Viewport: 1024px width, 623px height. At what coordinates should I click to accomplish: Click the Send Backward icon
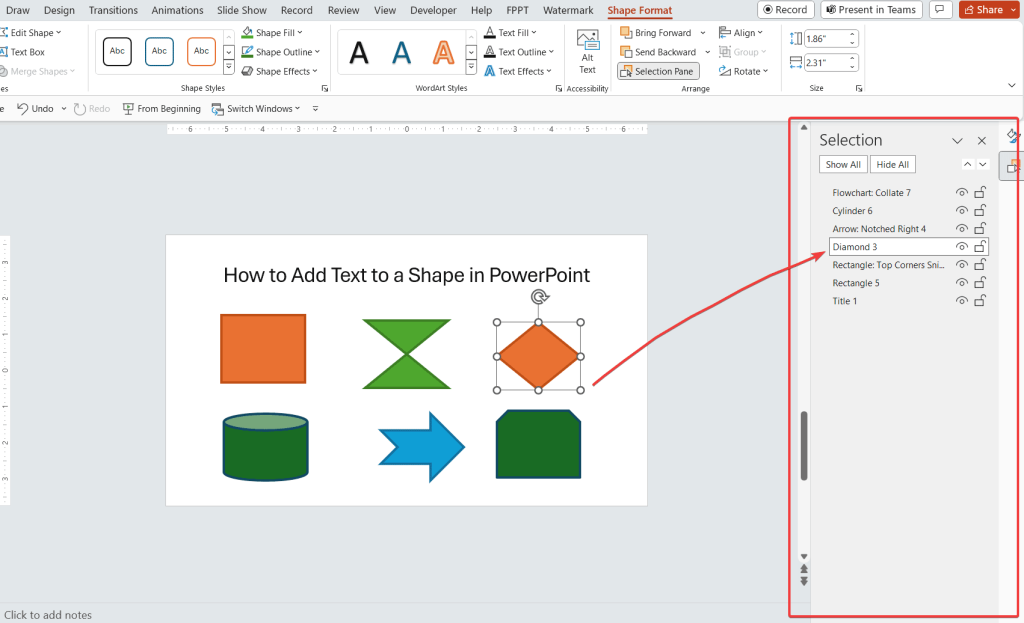coord(625,51)
